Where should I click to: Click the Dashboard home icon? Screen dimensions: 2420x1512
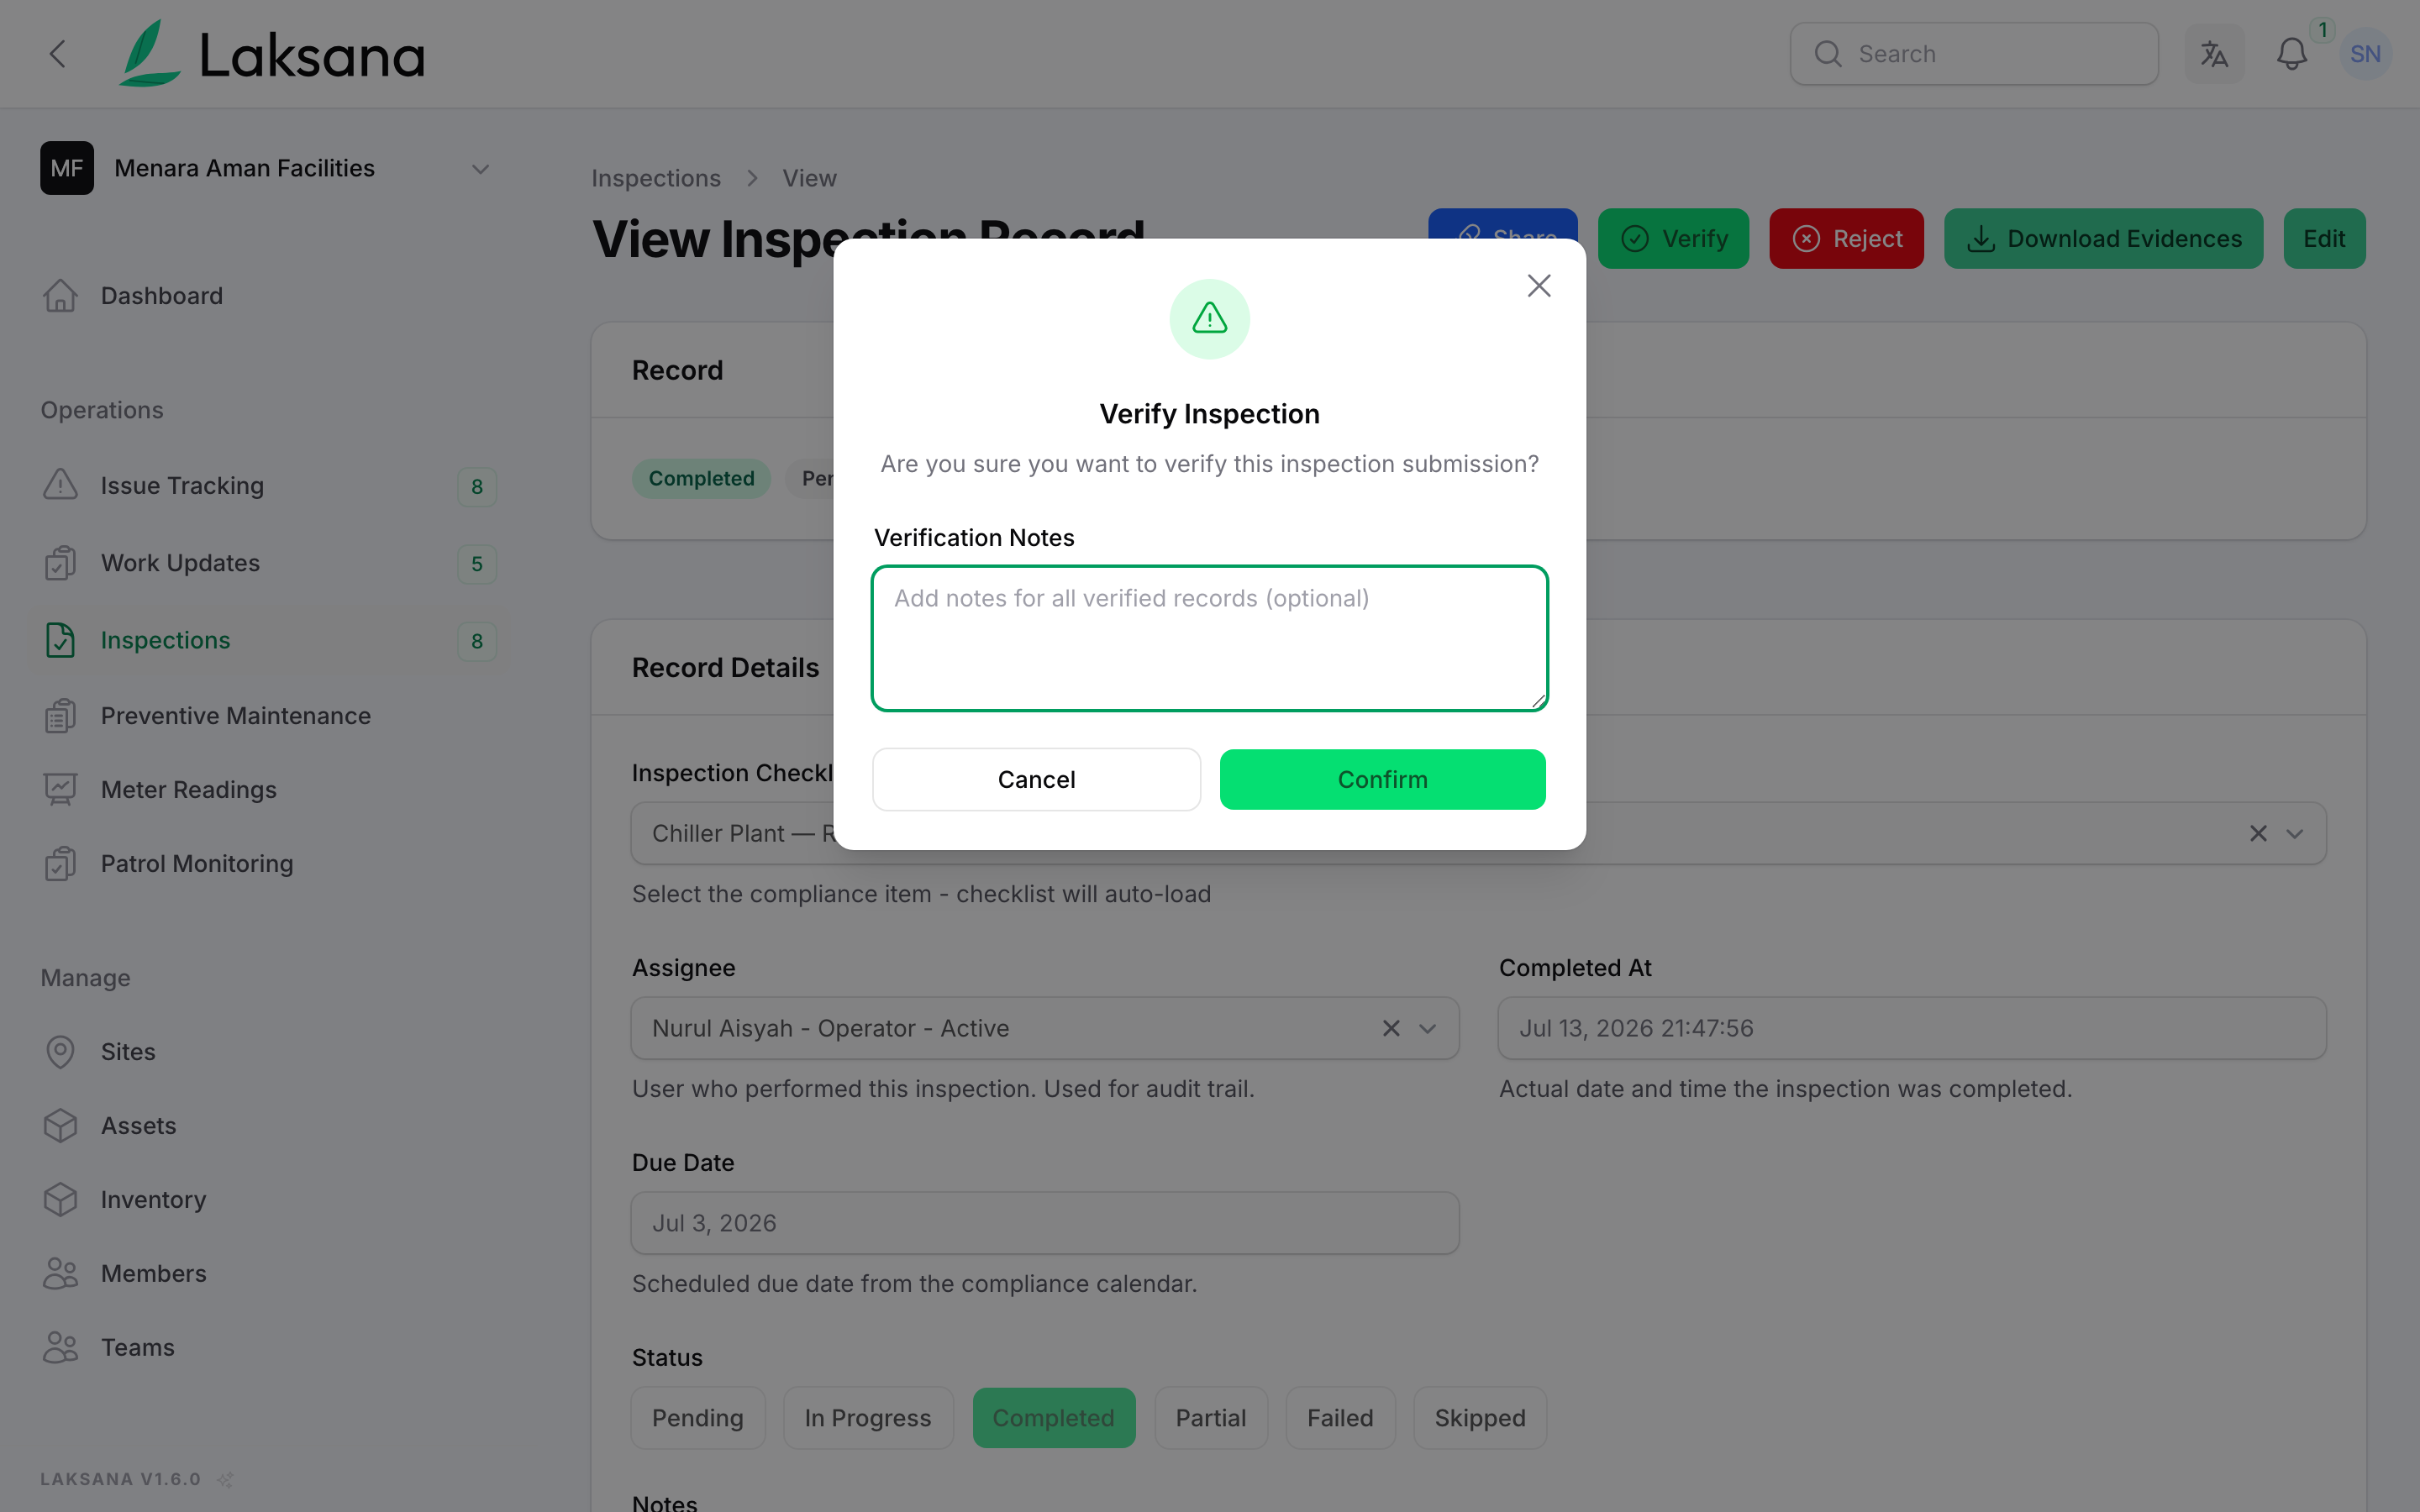[60, 296]
